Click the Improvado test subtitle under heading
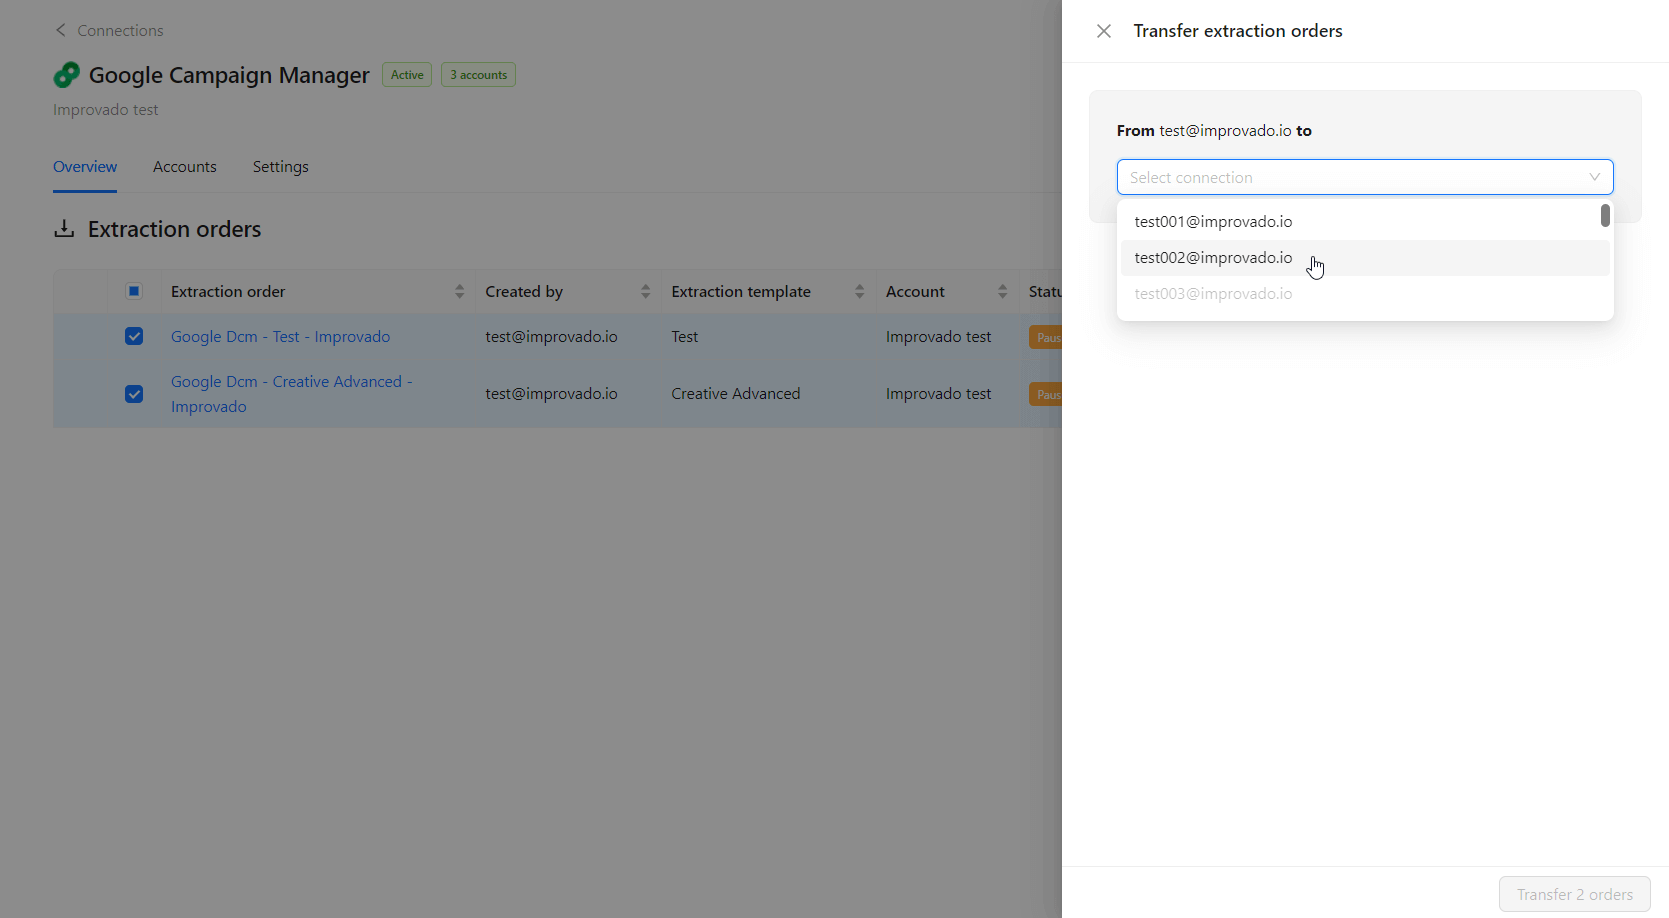The width and height of the screenshot is (1669, 918). pyautogui.click(x=106, y=110)
